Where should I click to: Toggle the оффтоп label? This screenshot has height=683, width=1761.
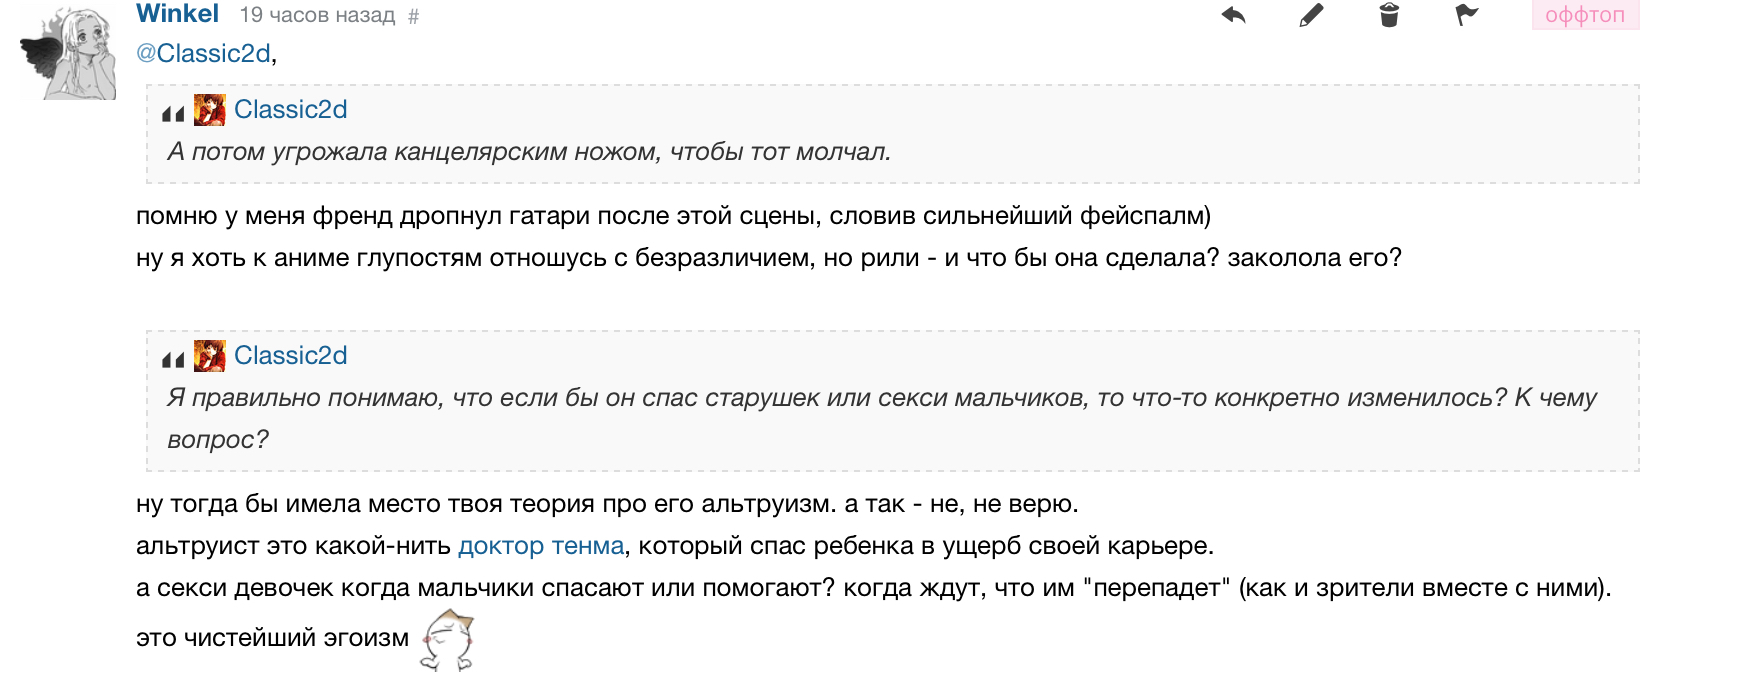pos(1585,15)
